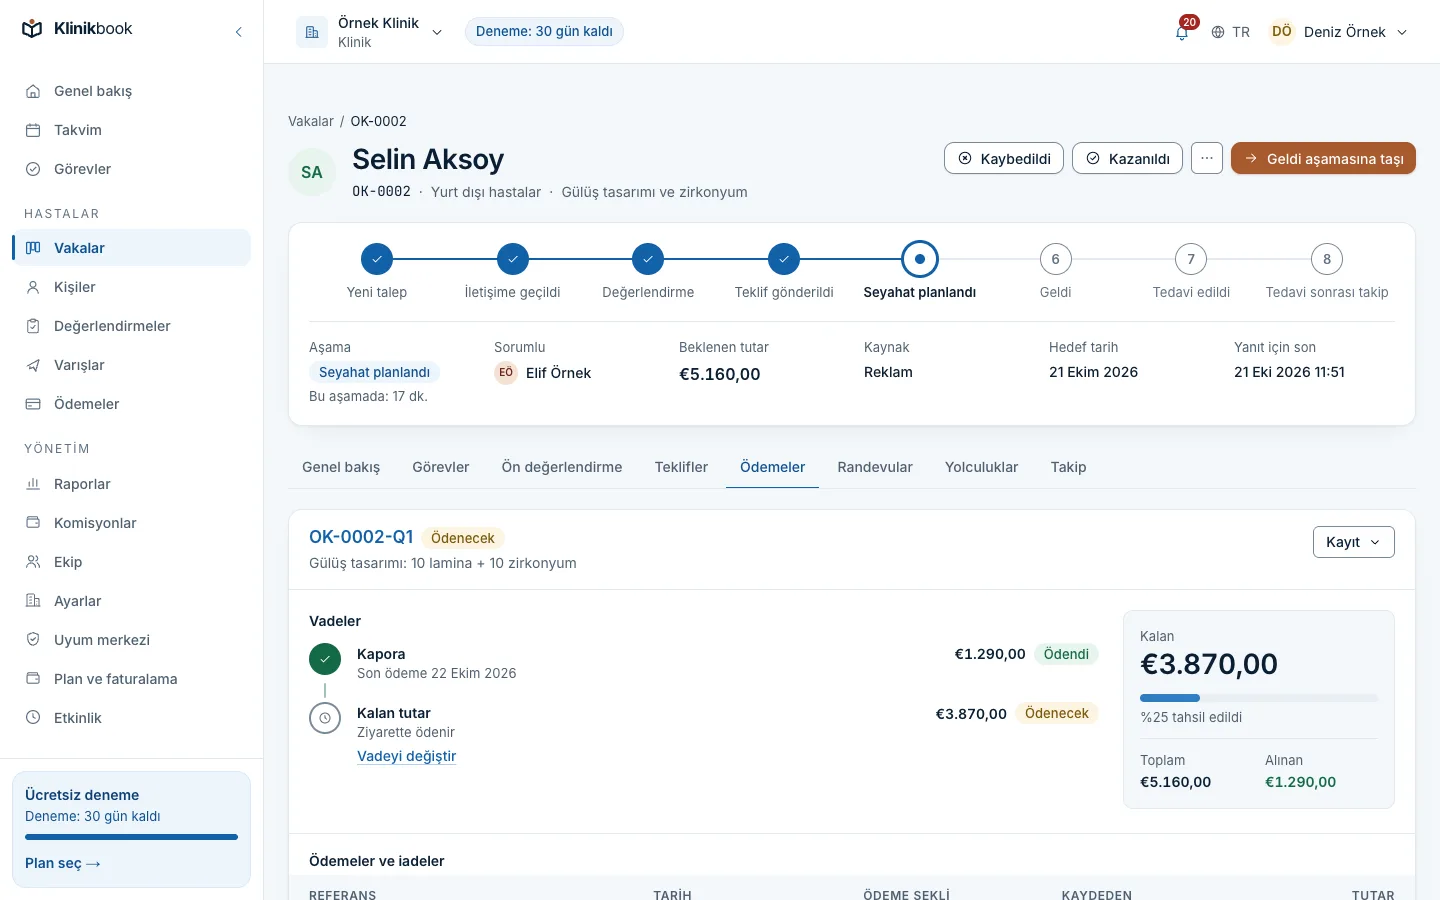This screenshot has height=900, width=1440.
Task: Open Genel bakış in the sidebar
Action: (x=131, y=91)
